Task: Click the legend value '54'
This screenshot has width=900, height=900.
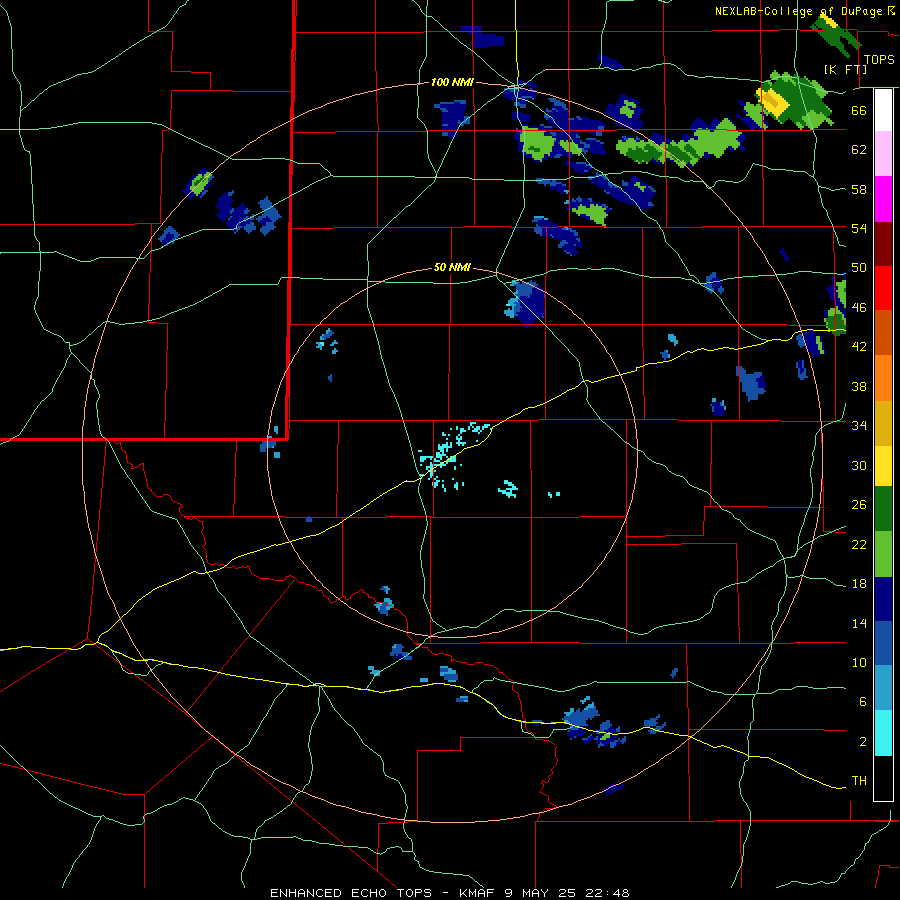Action: tap(859, 228)
